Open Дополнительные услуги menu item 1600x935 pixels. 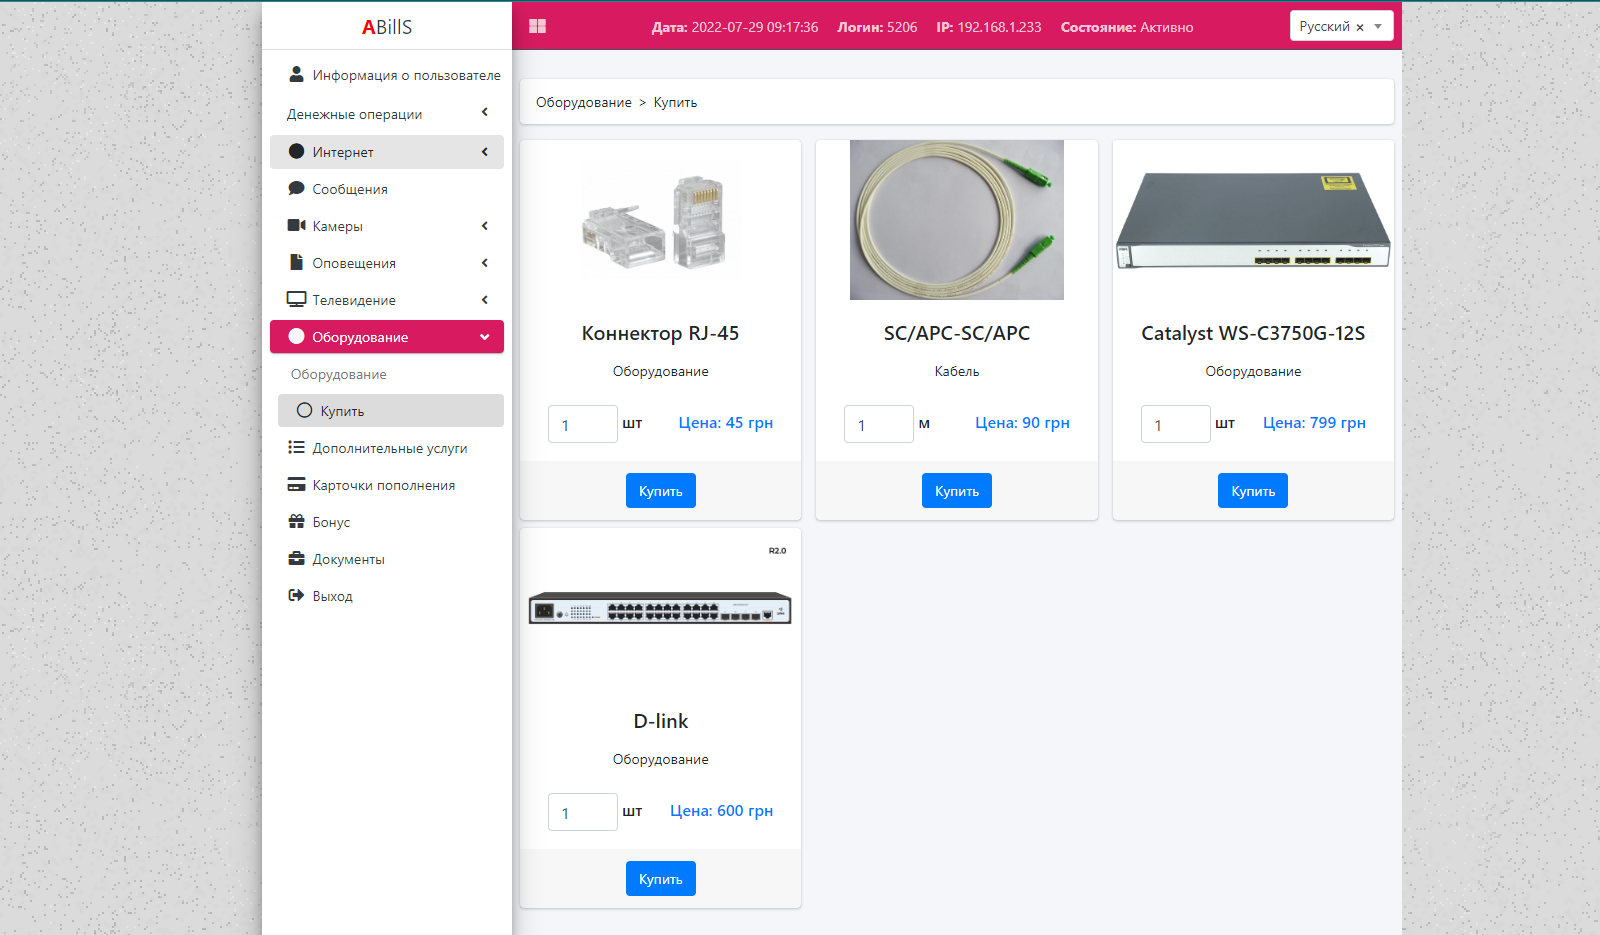[389, 448]
